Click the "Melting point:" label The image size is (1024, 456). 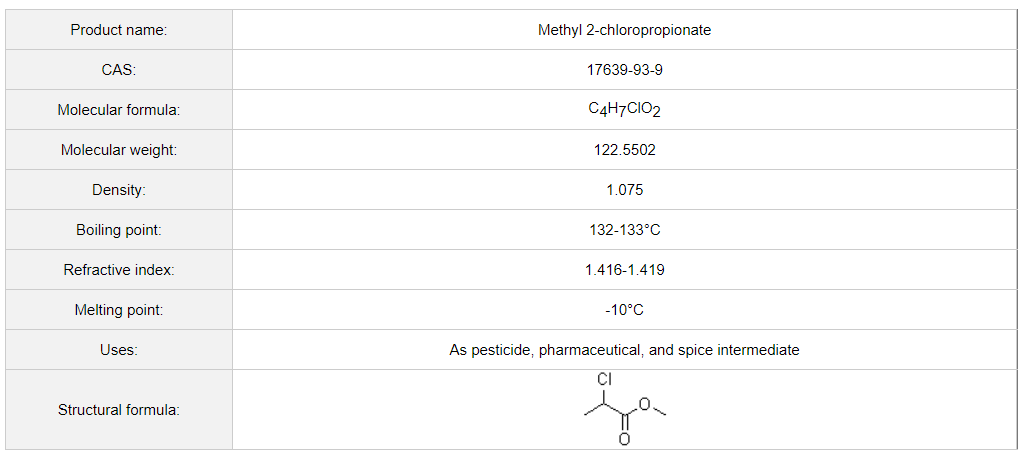tap(119, 310)
